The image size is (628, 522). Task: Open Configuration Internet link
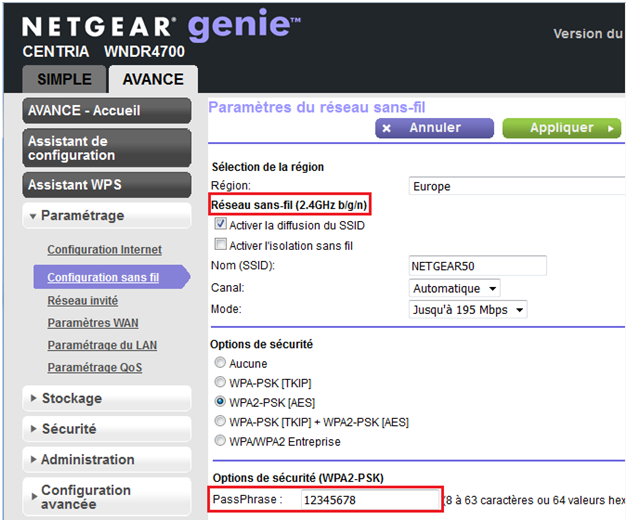pyautogui.click(x=105, y=250)
